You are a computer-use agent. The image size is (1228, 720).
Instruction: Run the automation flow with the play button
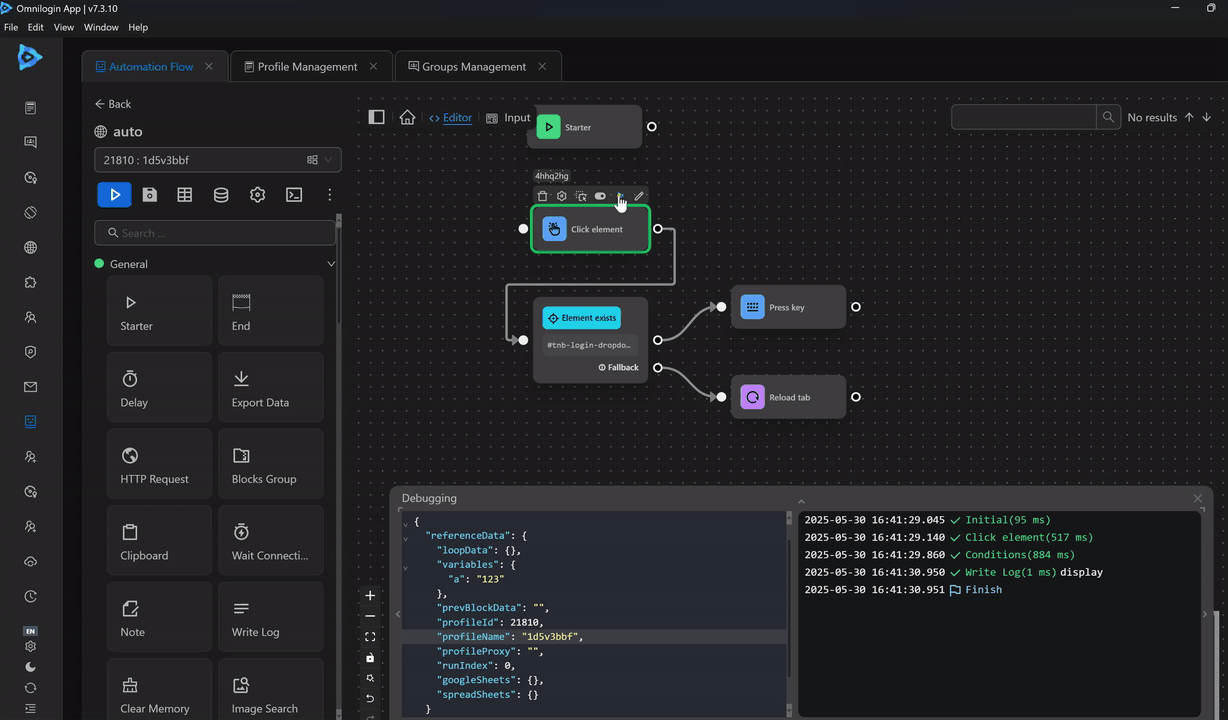coord(114,194)
